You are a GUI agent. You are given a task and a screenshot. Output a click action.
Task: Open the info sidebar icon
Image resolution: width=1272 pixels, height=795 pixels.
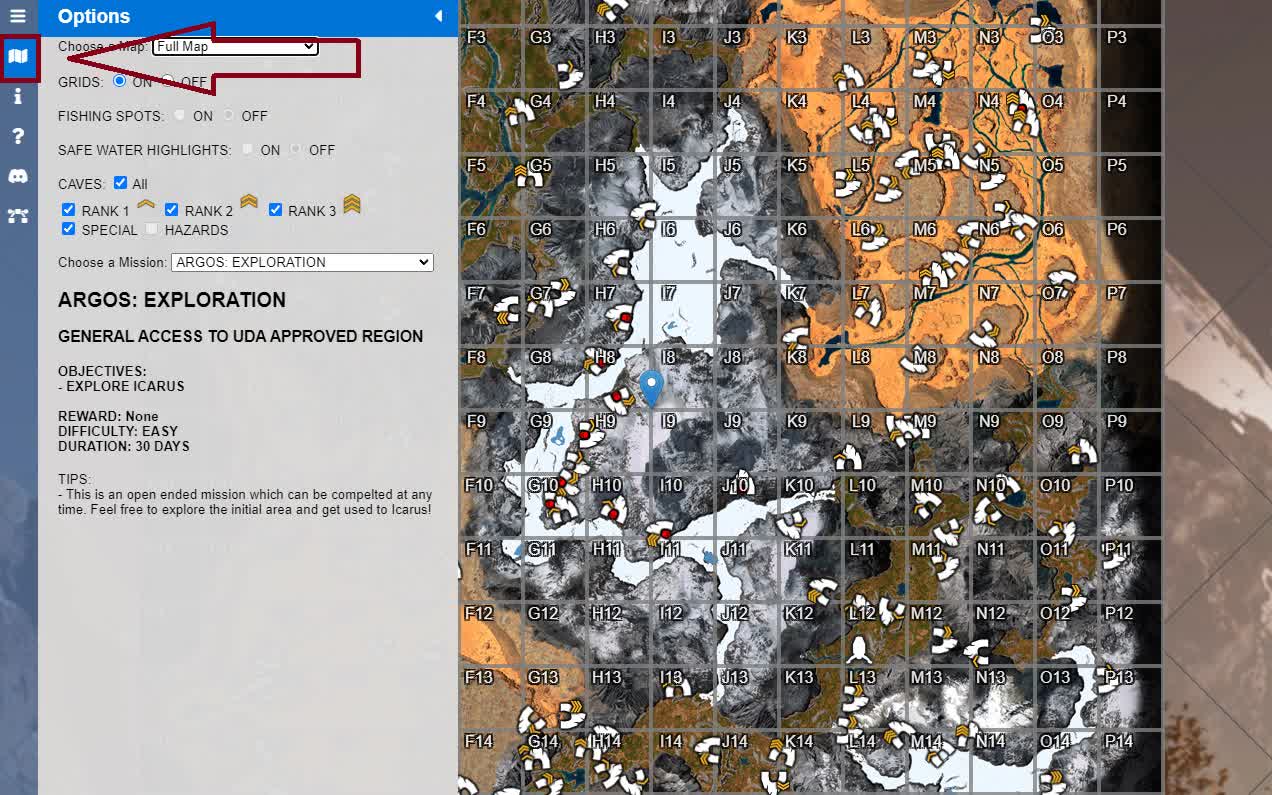click(18, 97)
